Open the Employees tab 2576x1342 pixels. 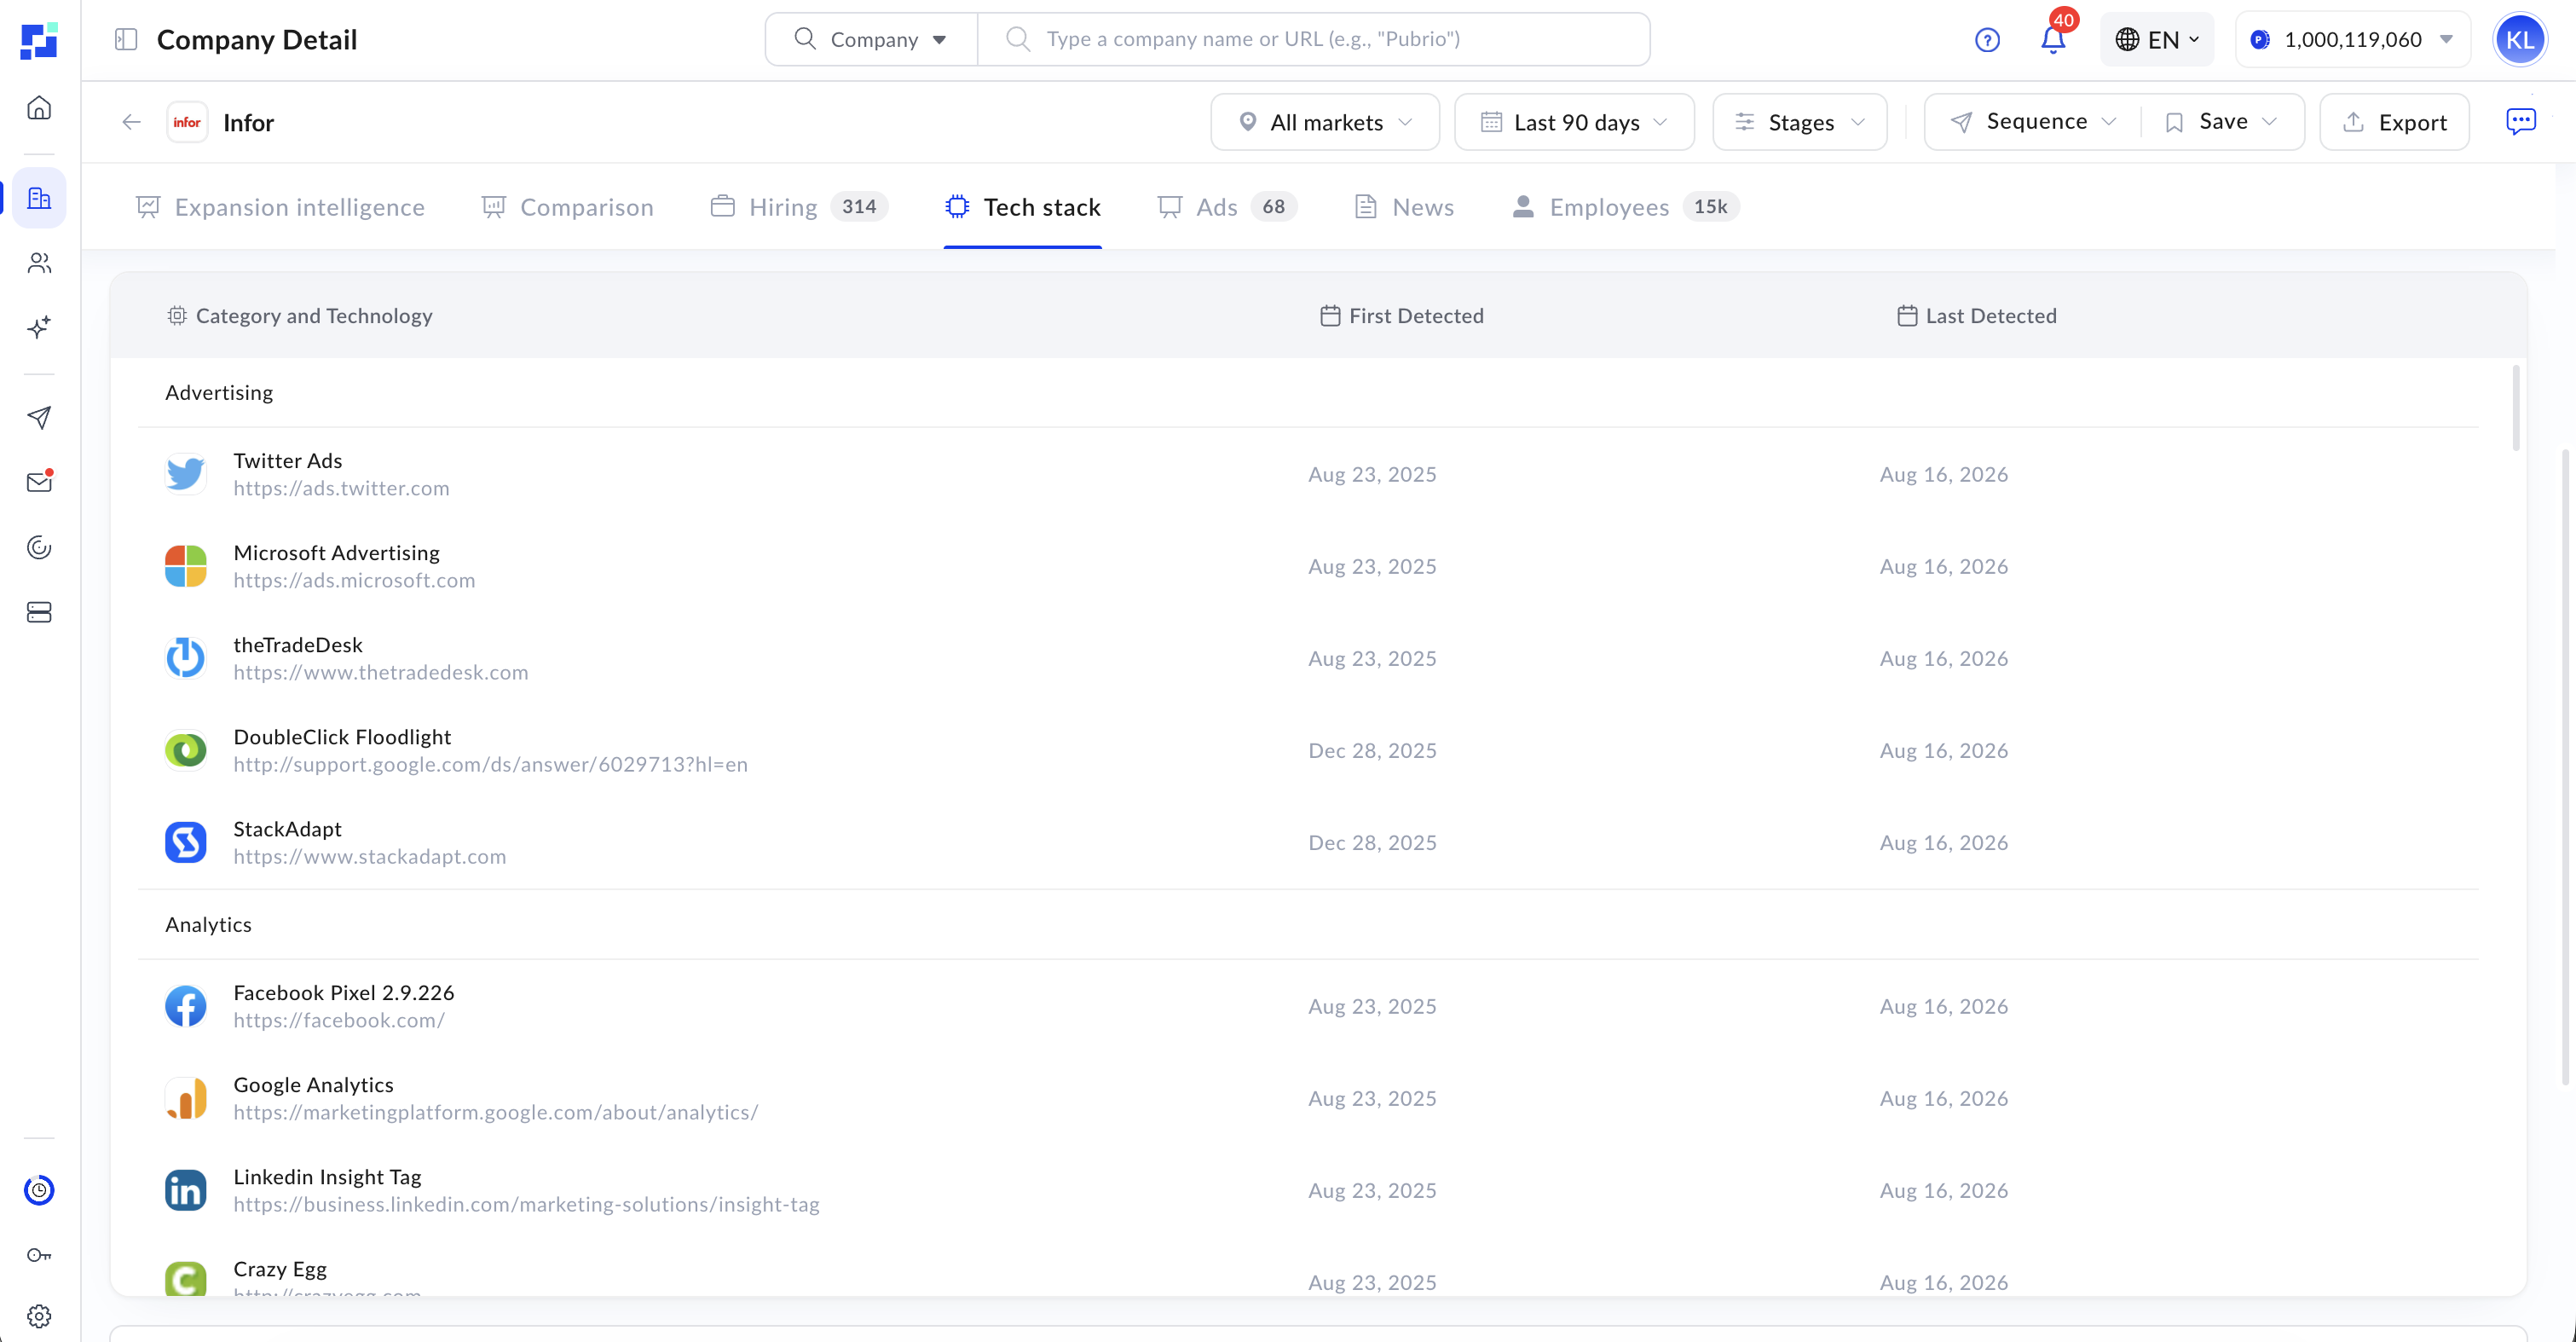pyautogui.click(x=1625, y=207)
